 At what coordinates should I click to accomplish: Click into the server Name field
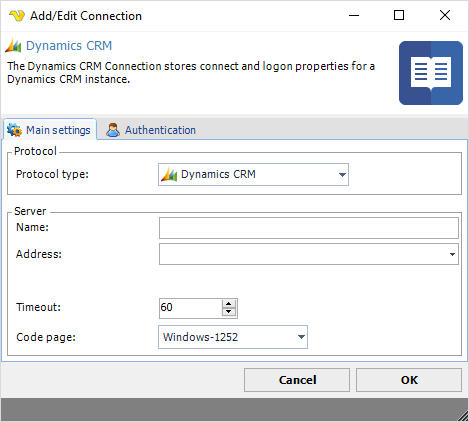click(309, 228)
